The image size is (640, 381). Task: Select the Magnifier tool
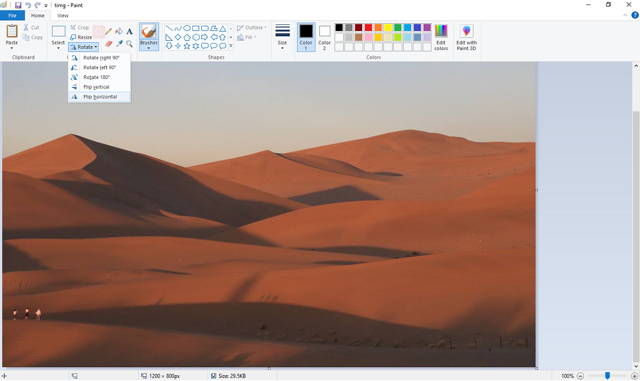click(129, 43)
